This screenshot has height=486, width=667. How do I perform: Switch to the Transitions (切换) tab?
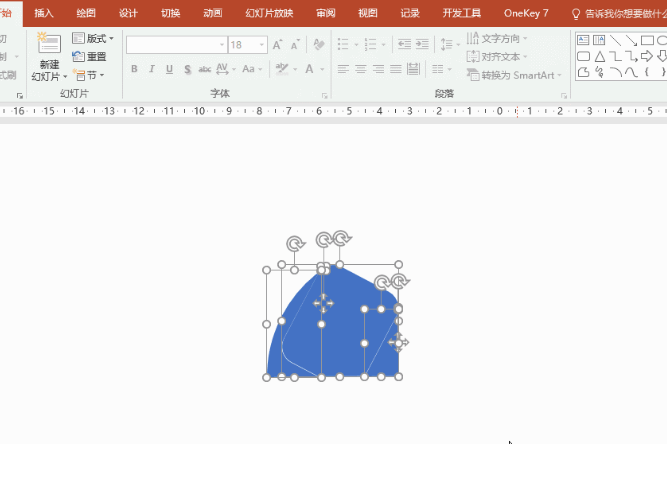point(171,13)
